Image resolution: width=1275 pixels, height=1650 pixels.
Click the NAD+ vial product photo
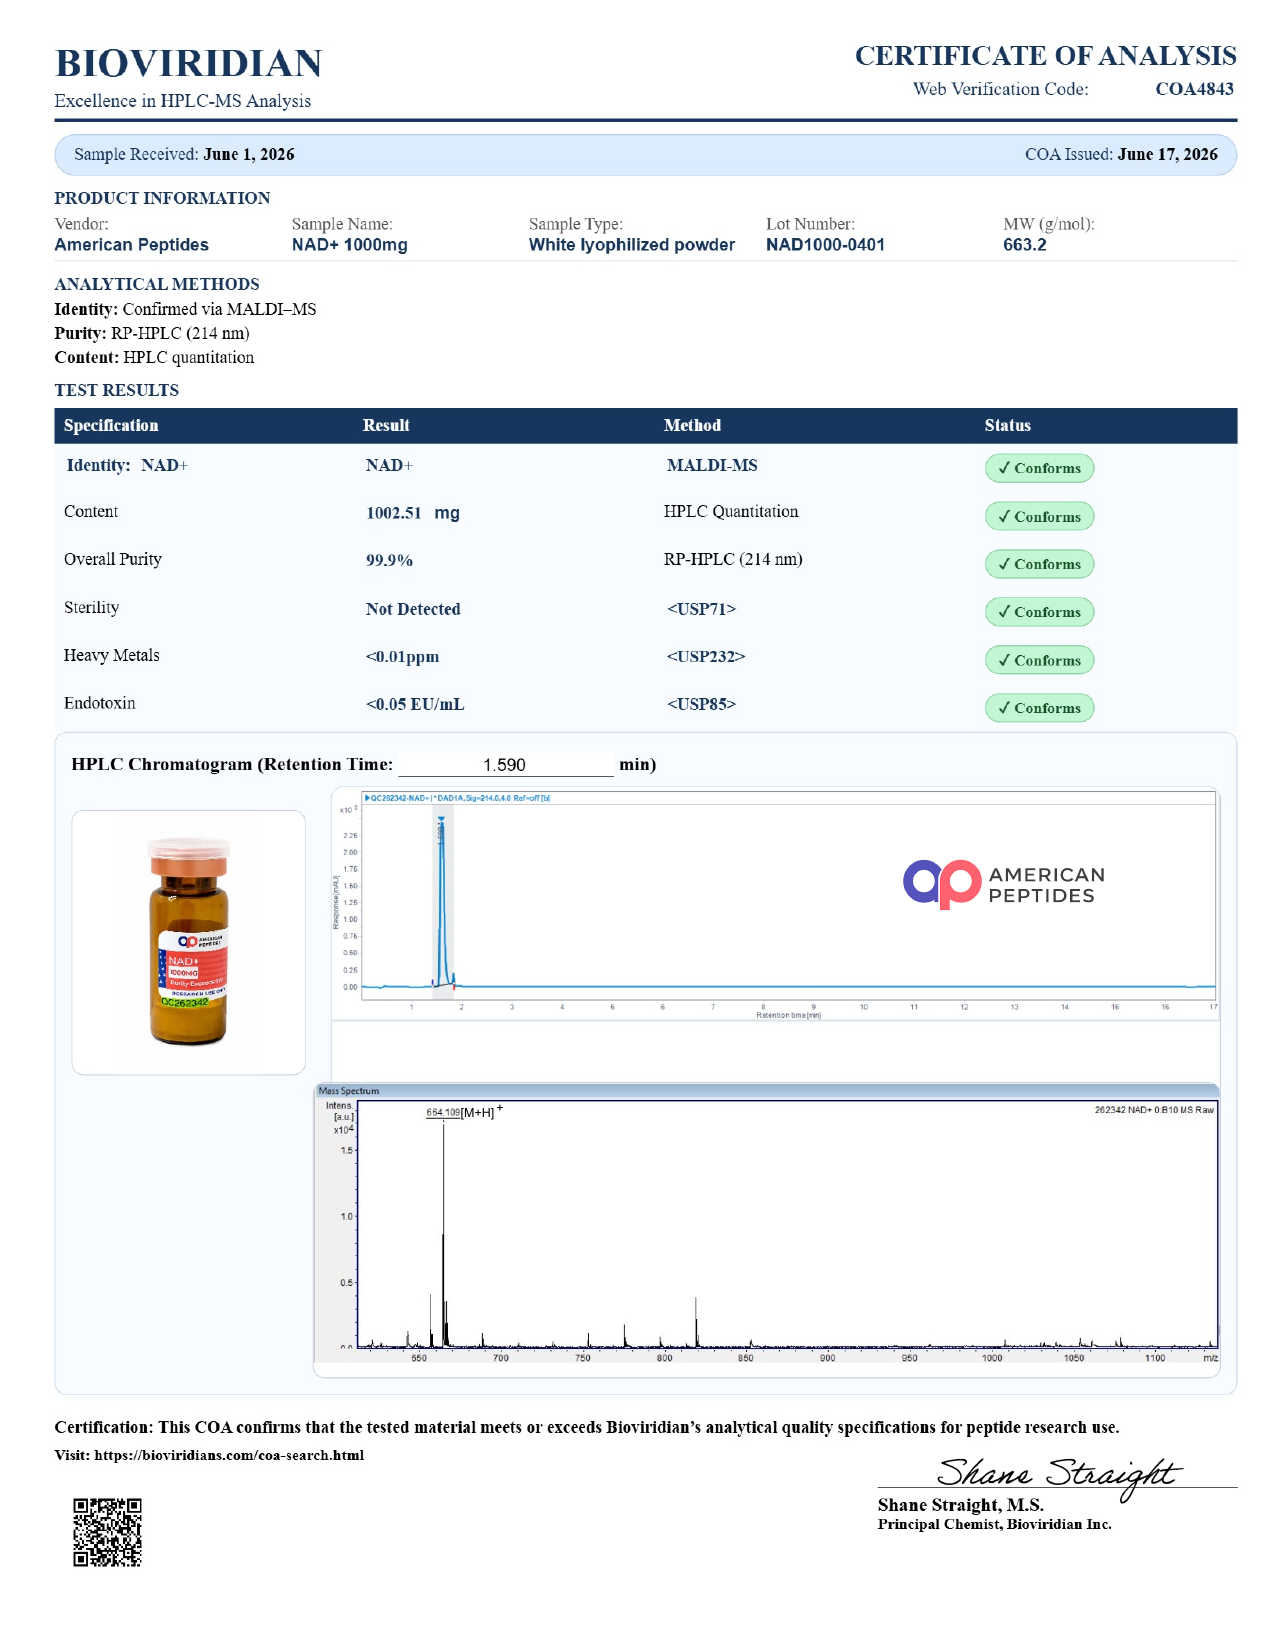click(189, 942)
